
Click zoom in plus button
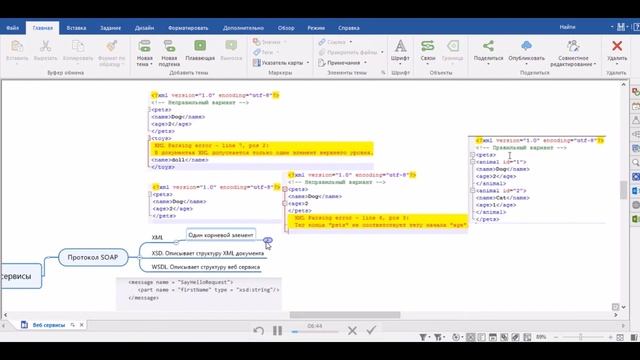click(x=611, y=337)
